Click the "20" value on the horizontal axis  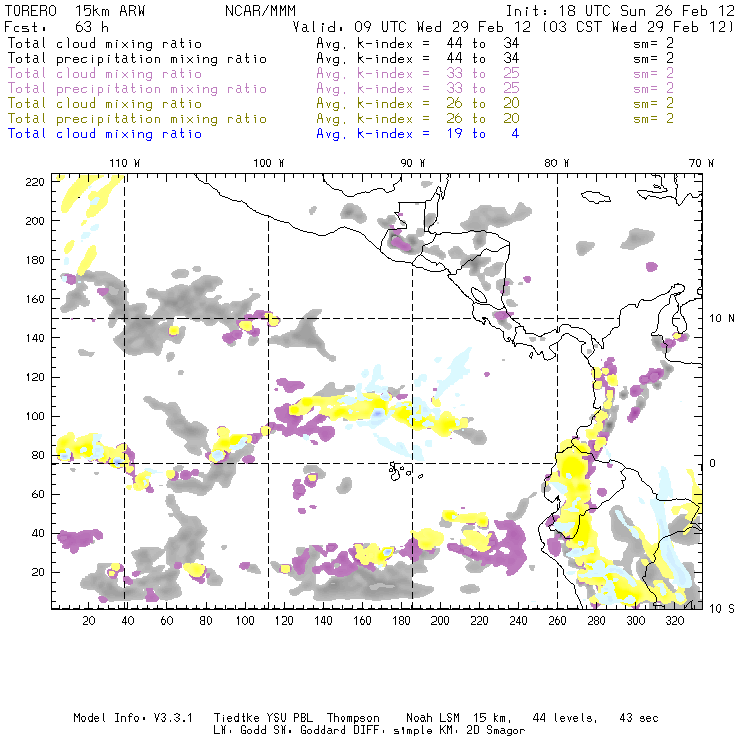pyautogui.click(x=89, y=621)
